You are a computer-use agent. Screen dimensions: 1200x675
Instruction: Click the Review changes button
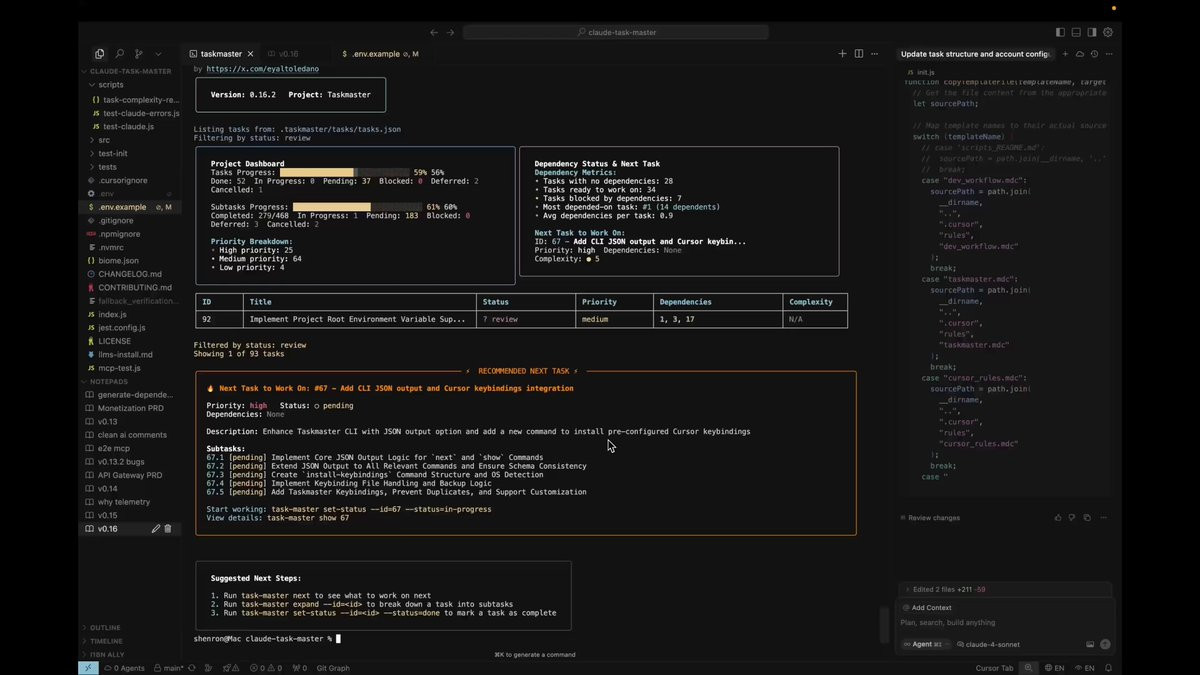(931, 518)
